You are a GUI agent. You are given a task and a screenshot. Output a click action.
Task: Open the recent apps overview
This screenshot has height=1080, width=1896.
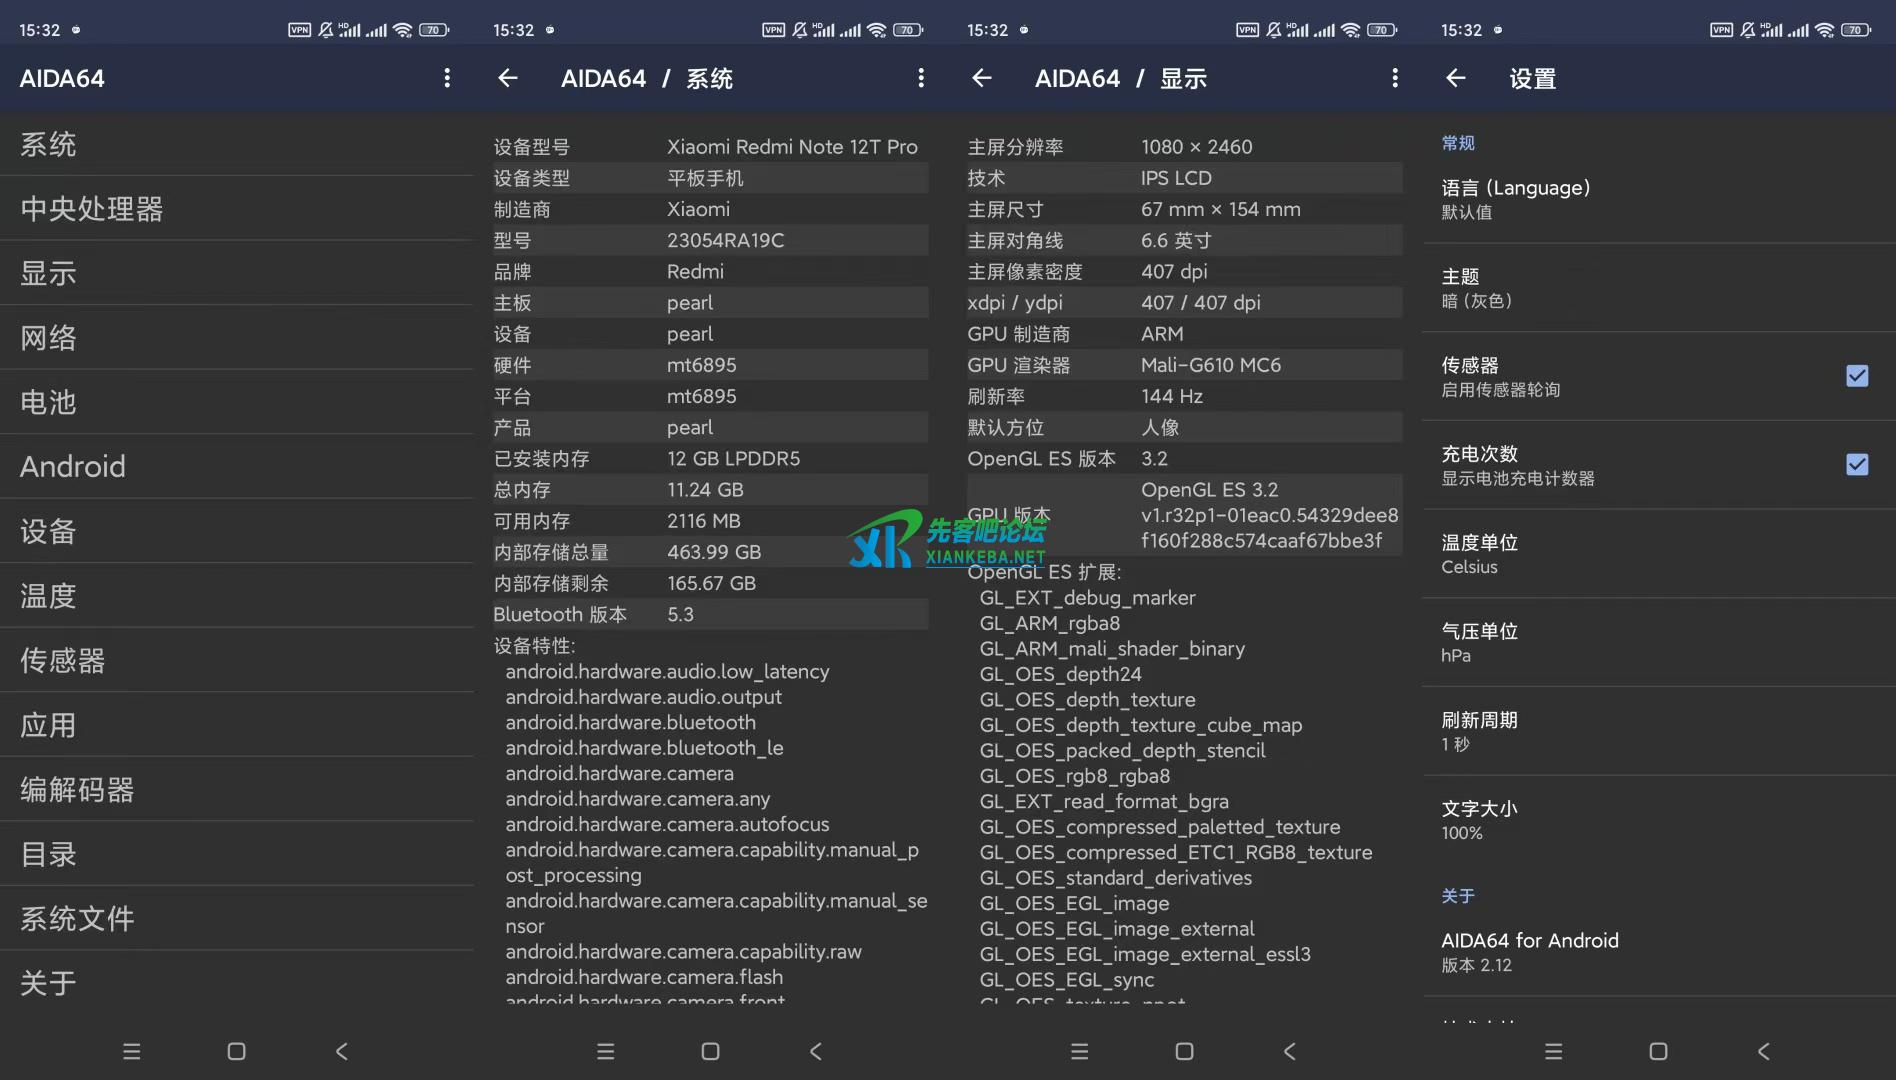click(131, 1051)
